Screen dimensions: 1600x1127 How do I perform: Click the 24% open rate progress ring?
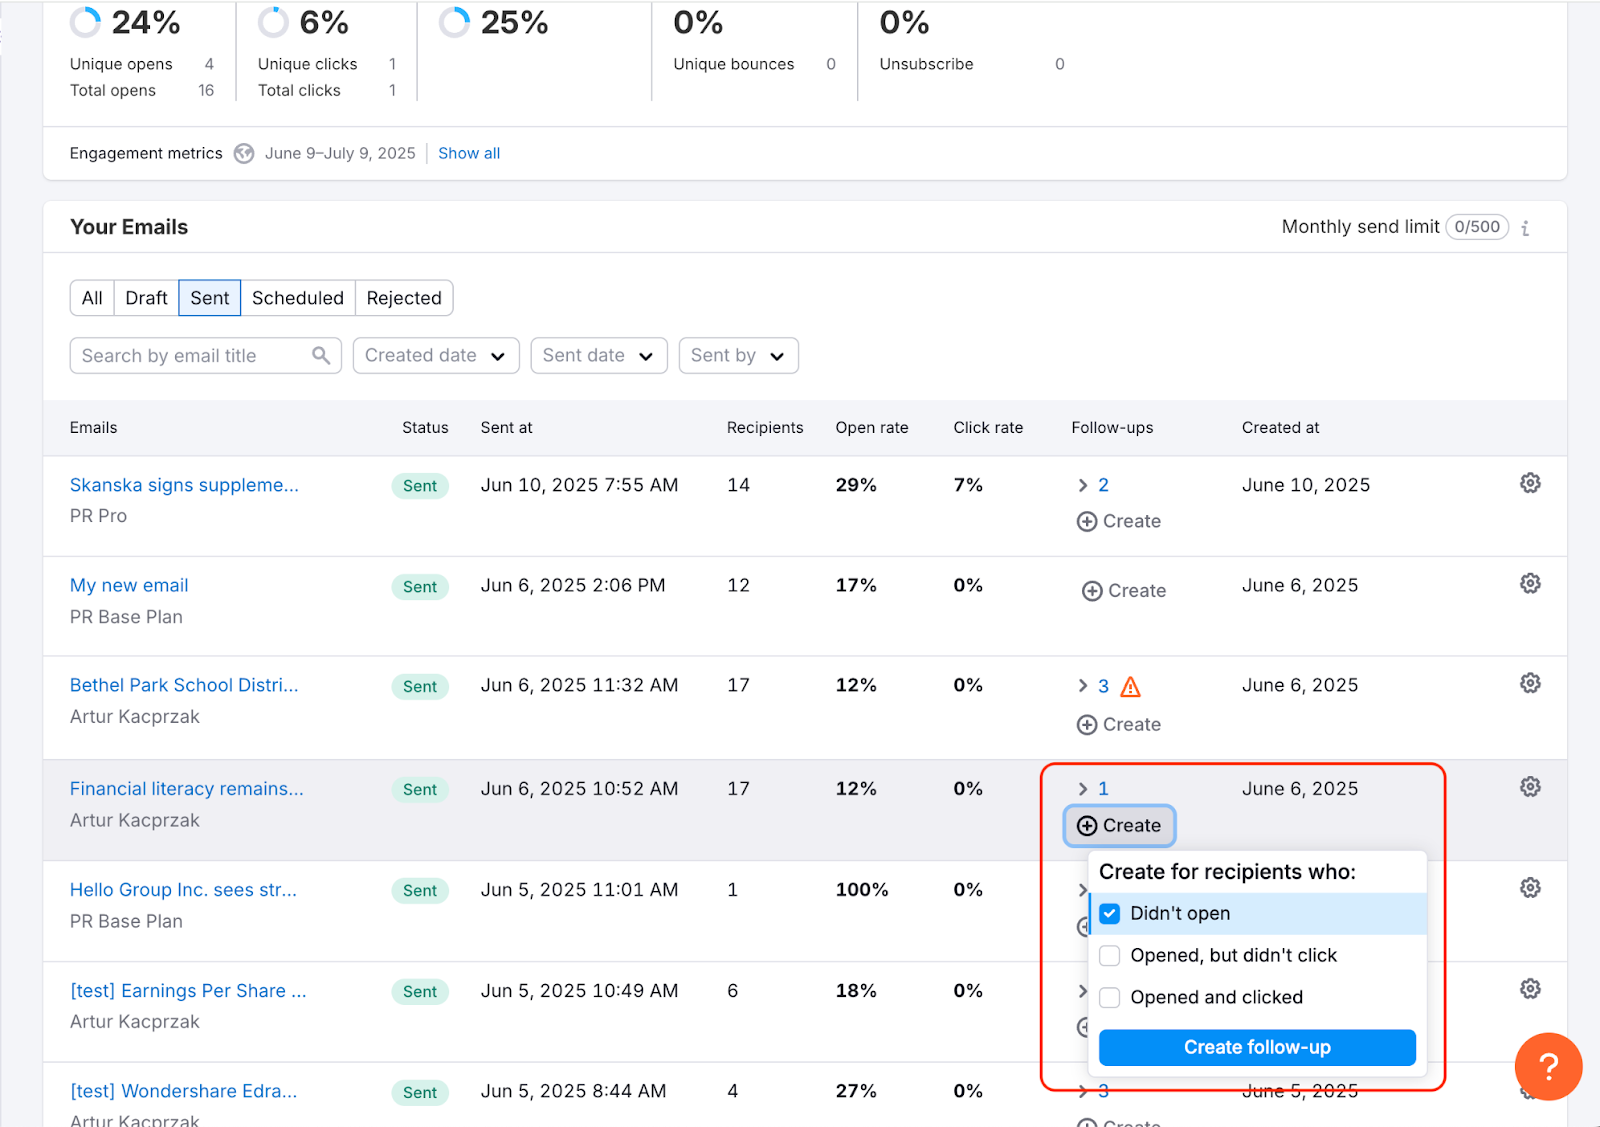86,22
